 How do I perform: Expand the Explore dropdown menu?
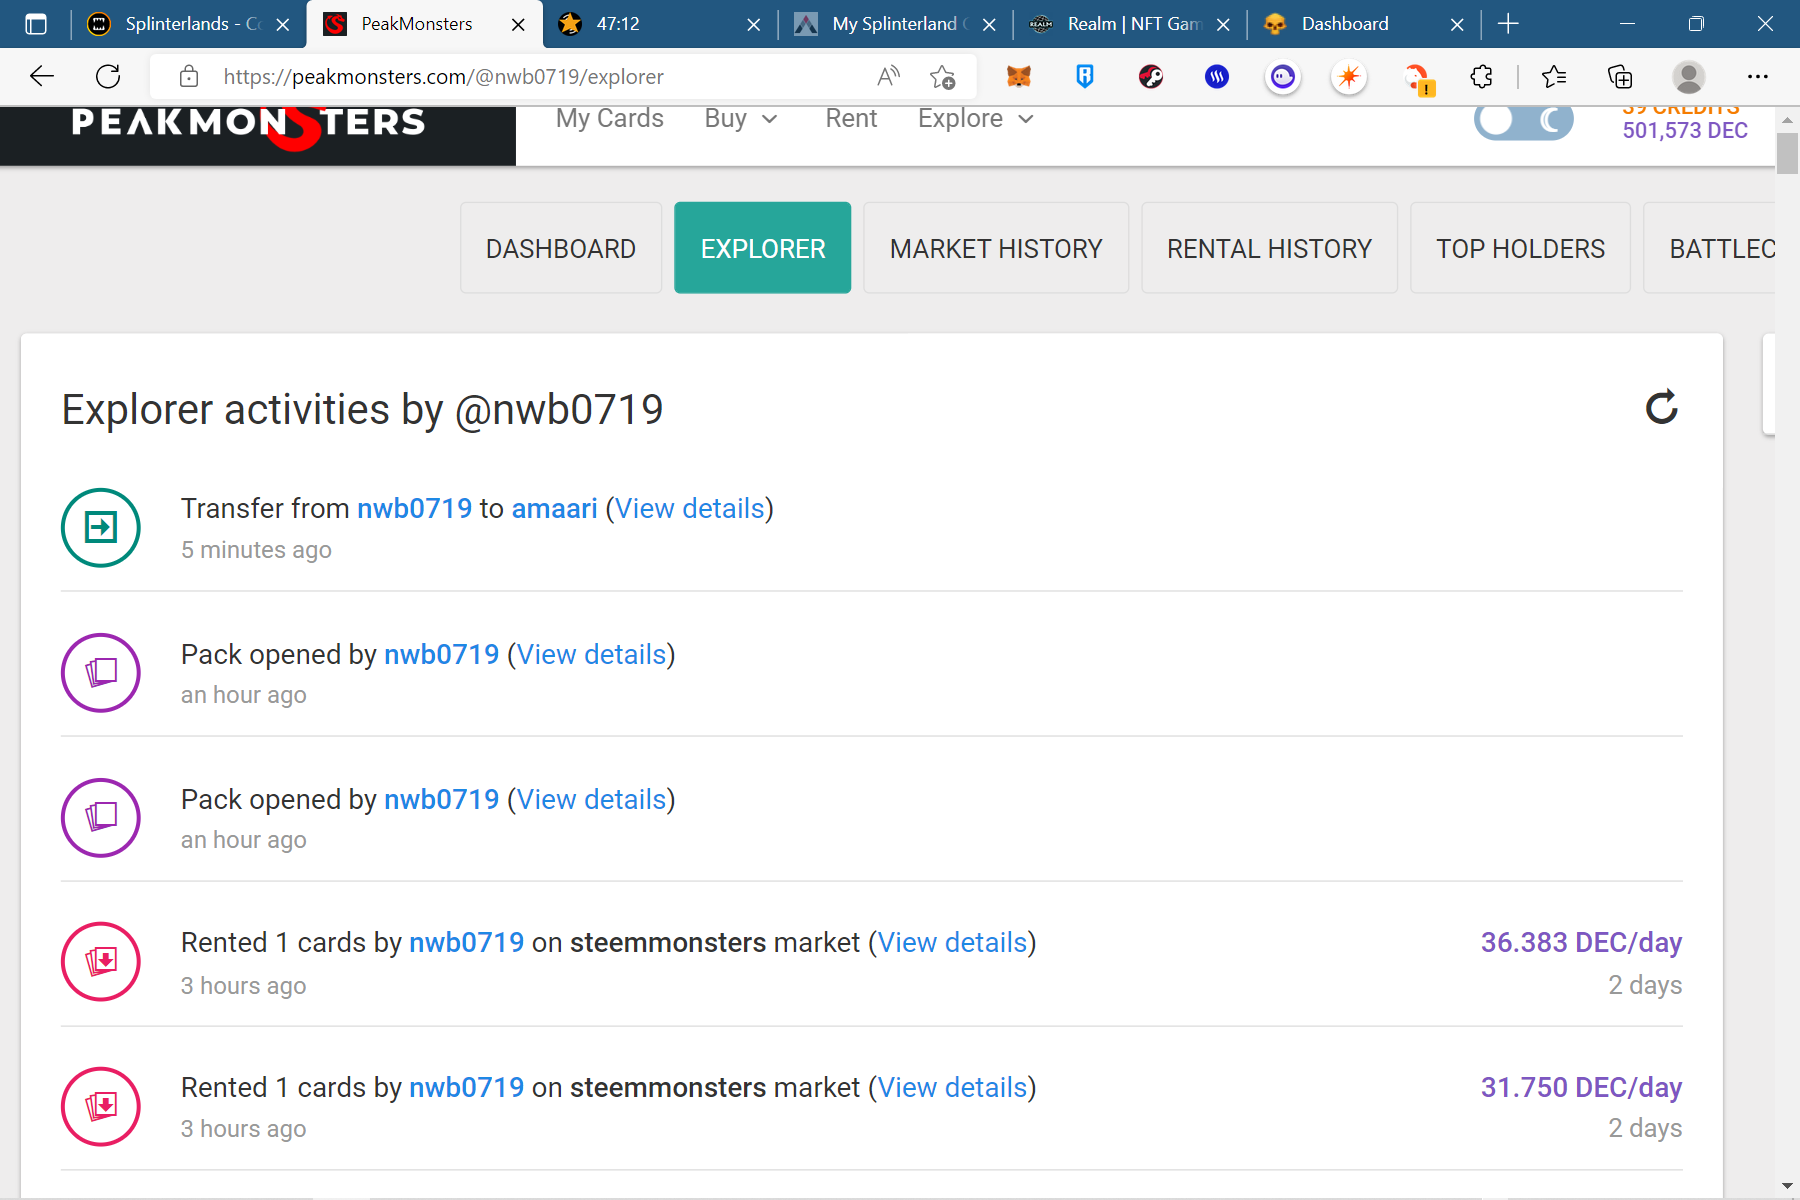coord(975,119)
